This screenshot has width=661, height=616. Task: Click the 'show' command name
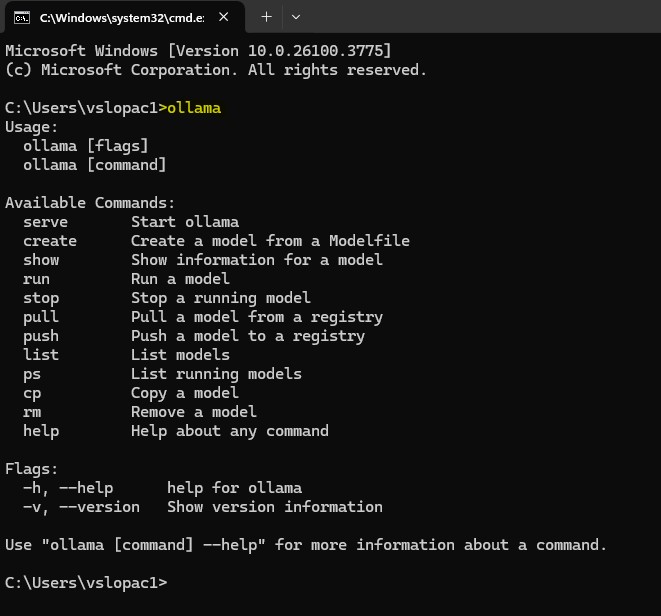(x=41, y=260)
